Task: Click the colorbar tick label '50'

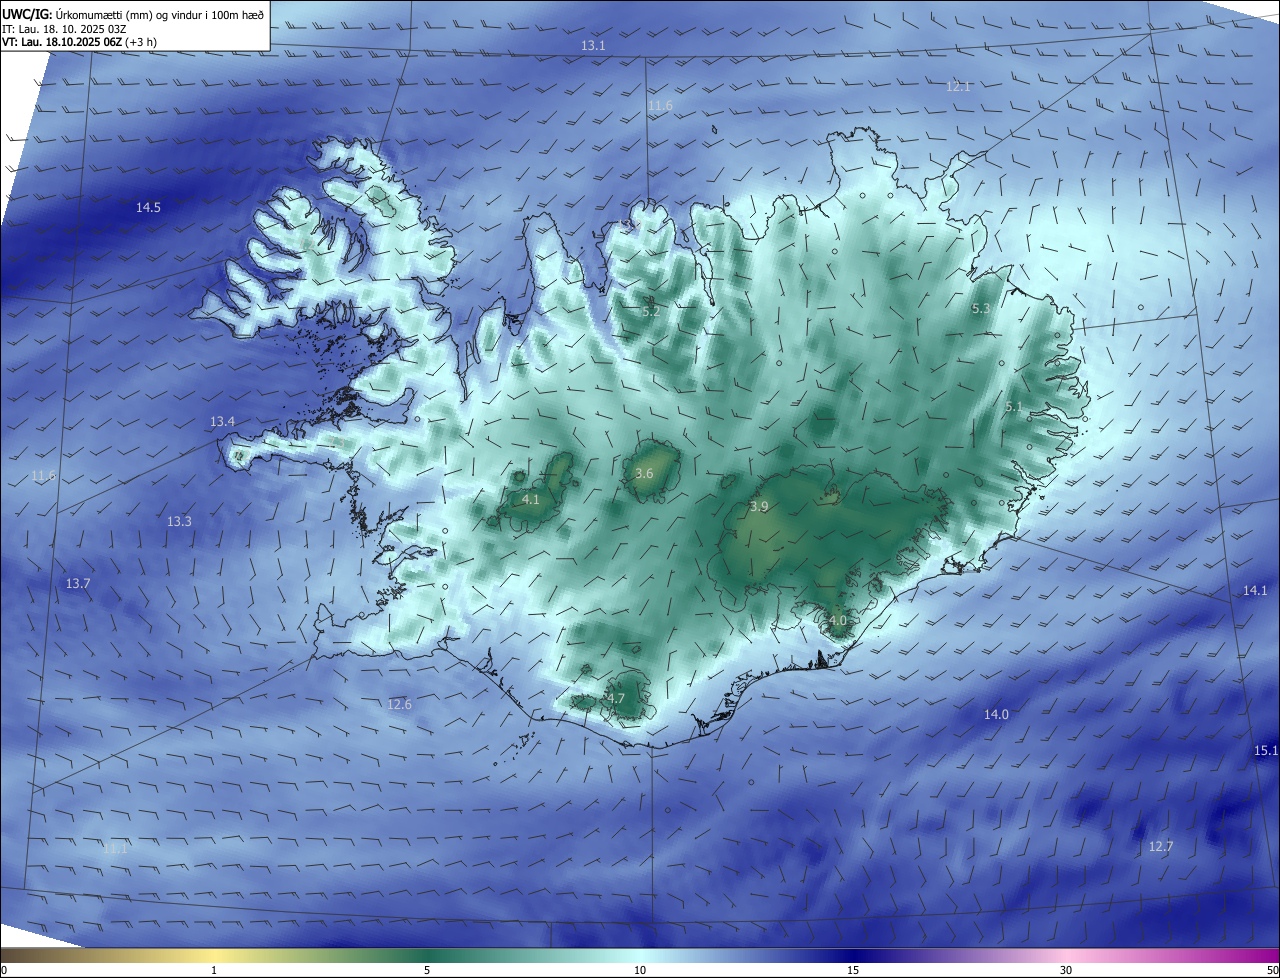Action: (1272, 970)
